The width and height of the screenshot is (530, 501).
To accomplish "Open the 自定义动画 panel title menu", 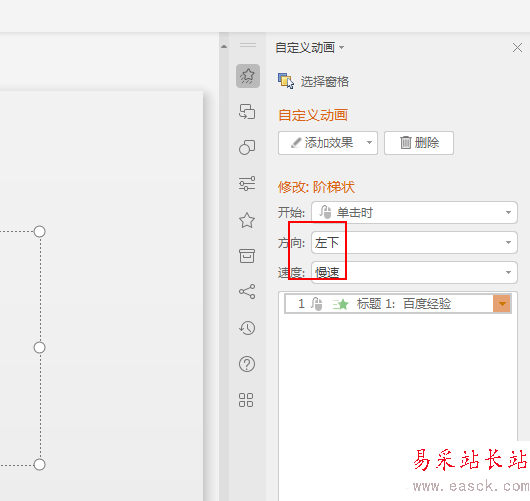I will click(x=310, y=48).
